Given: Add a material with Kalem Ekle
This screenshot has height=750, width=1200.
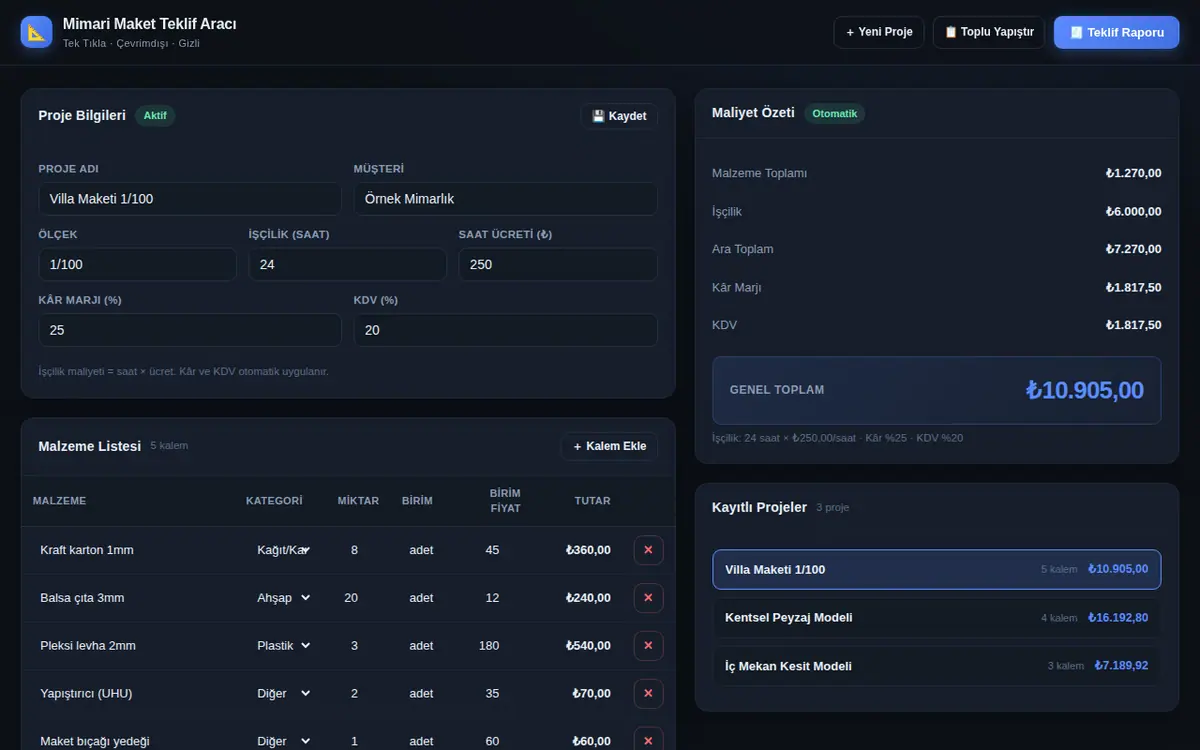Looking at the screenshot, I should coord(609,446).
